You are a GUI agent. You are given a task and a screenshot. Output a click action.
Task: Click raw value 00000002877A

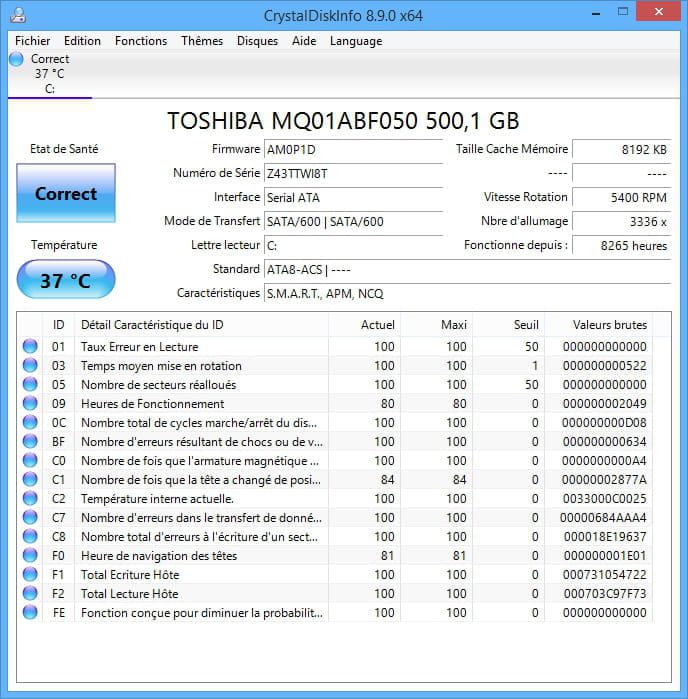pyautogui.click(x=604, y=480)
